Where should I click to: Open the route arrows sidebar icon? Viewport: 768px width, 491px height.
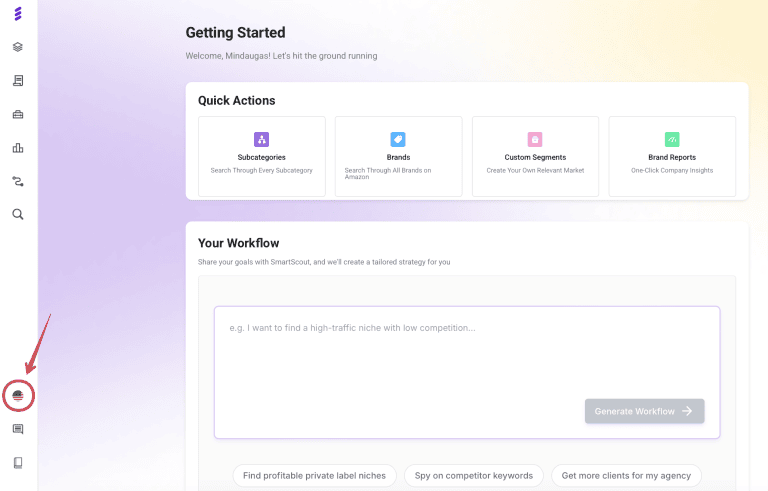tap(18, 181)
